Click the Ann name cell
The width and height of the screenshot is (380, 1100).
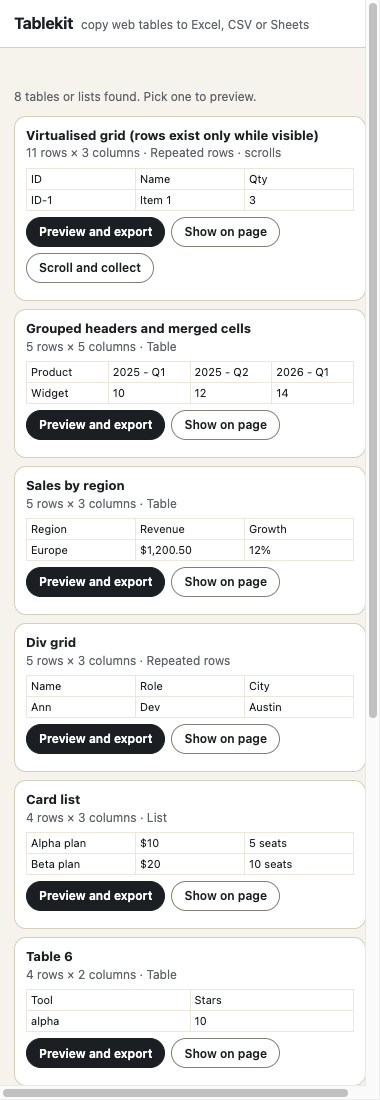pos(81,708)
